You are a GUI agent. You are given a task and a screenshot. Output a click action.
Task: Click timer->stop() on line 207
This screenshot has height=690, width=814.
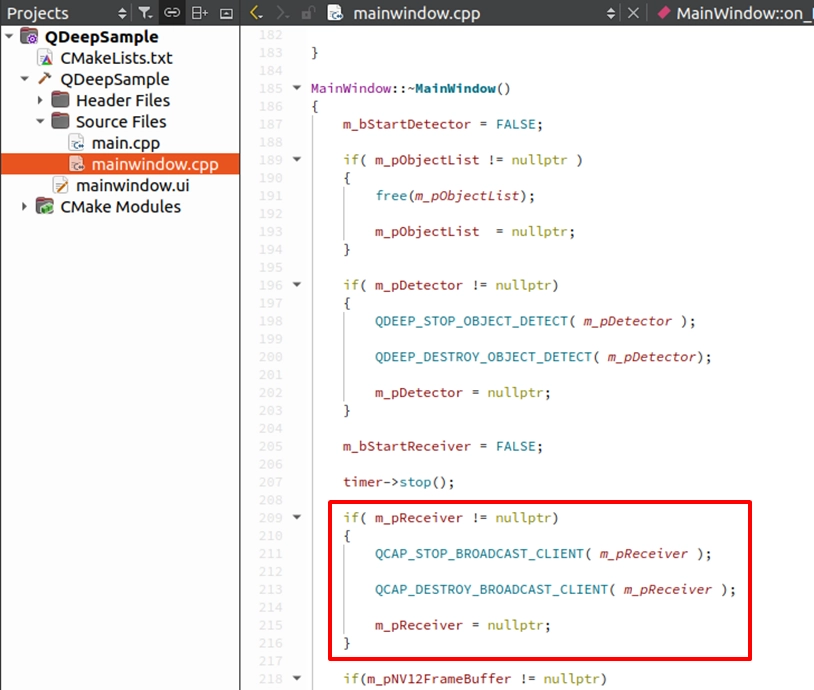coord(398,482)
